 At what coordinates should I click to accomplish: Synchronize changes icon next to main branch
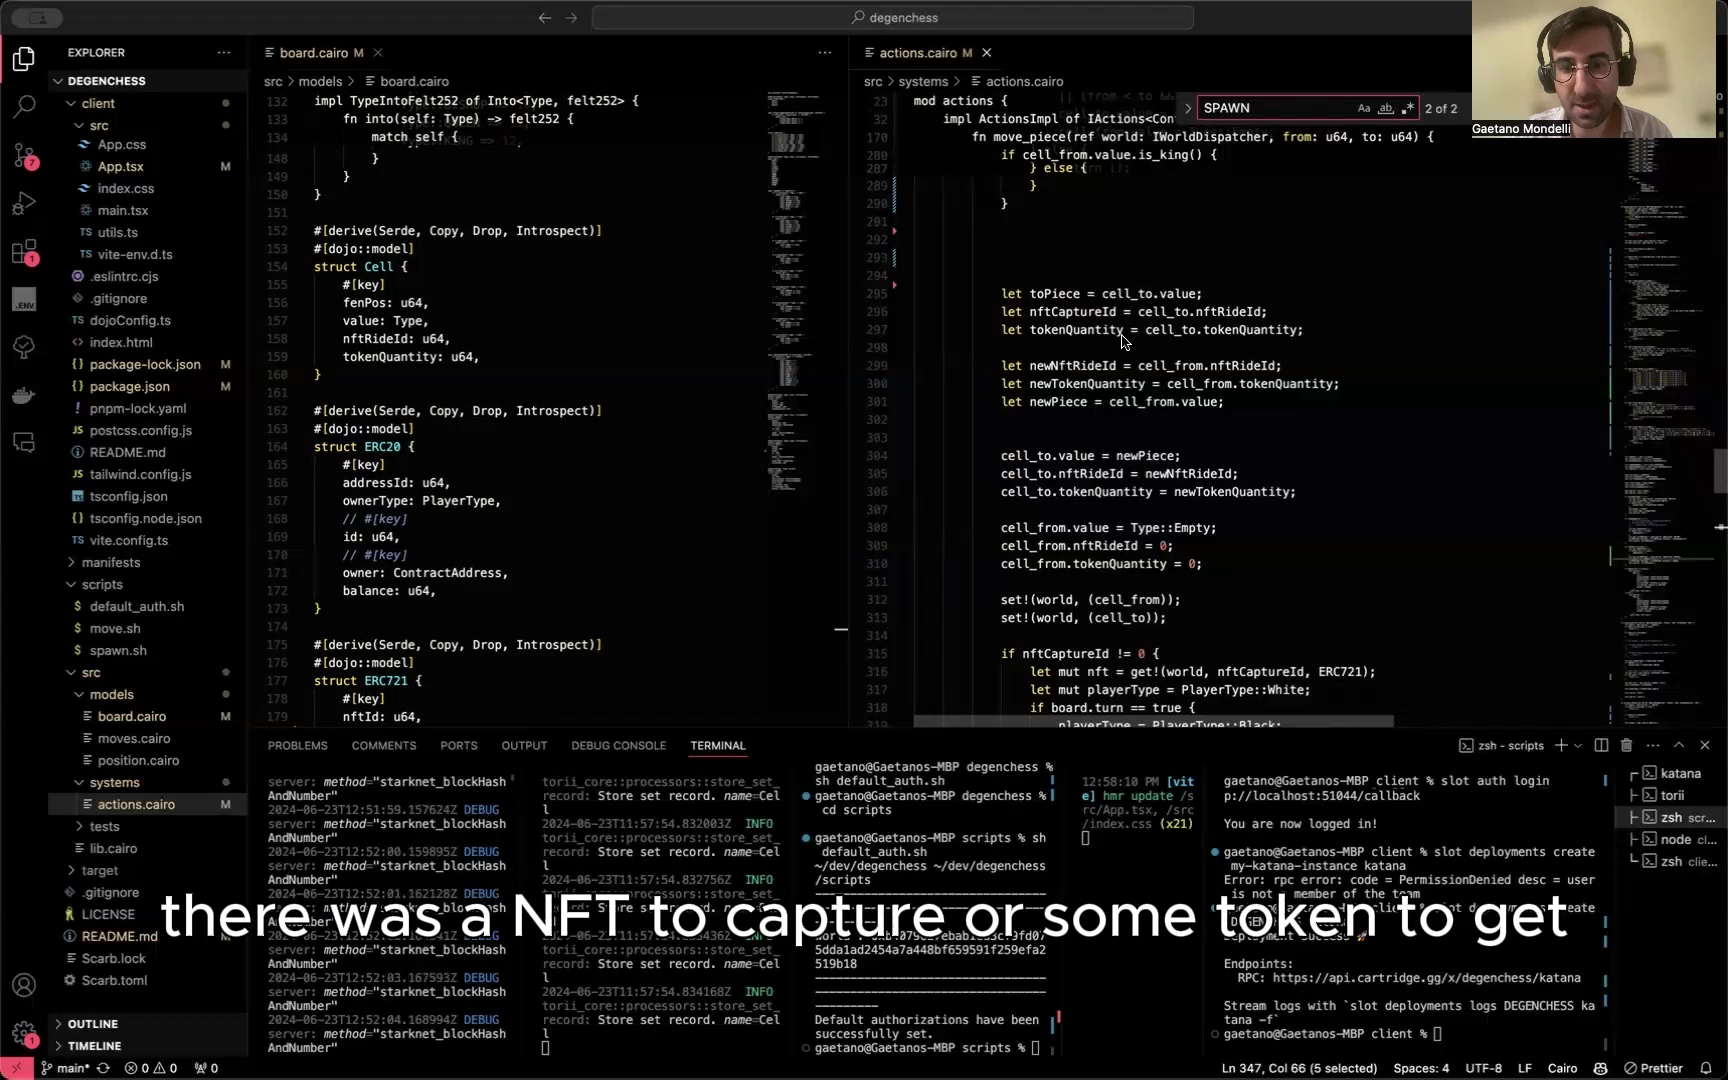tap(103, 1068)
